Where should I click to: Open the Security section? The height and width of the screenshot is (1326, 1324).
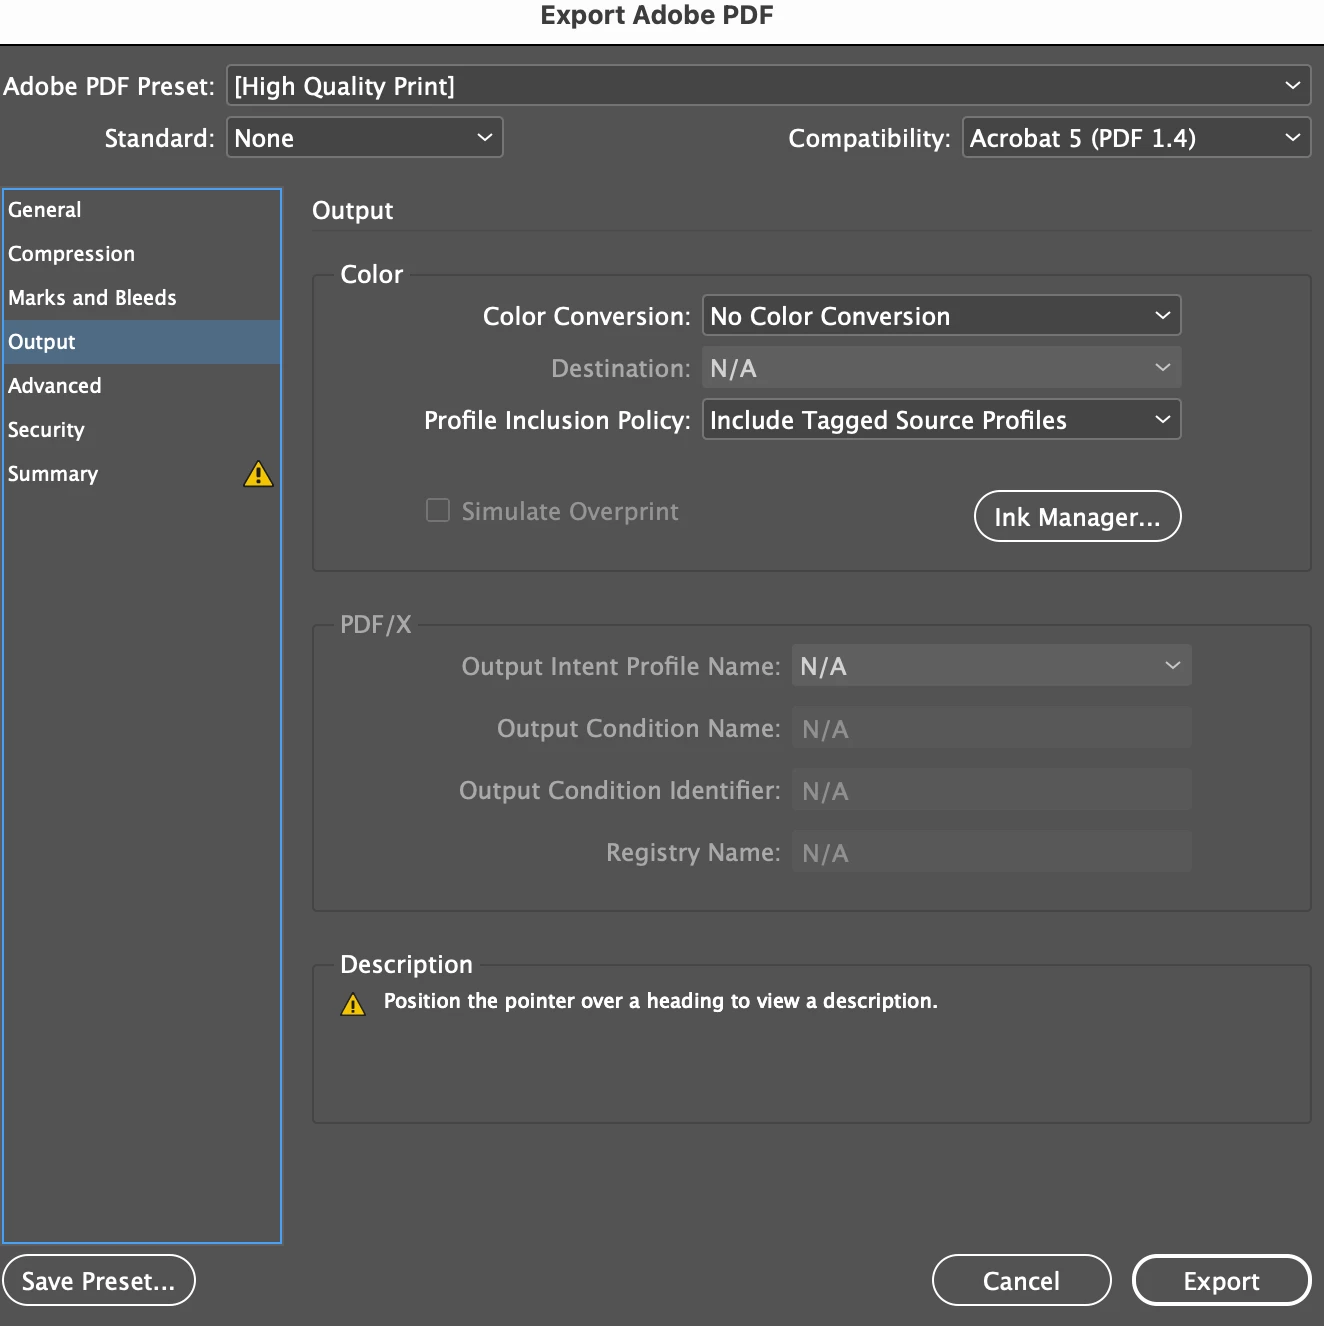pos(142,430)
